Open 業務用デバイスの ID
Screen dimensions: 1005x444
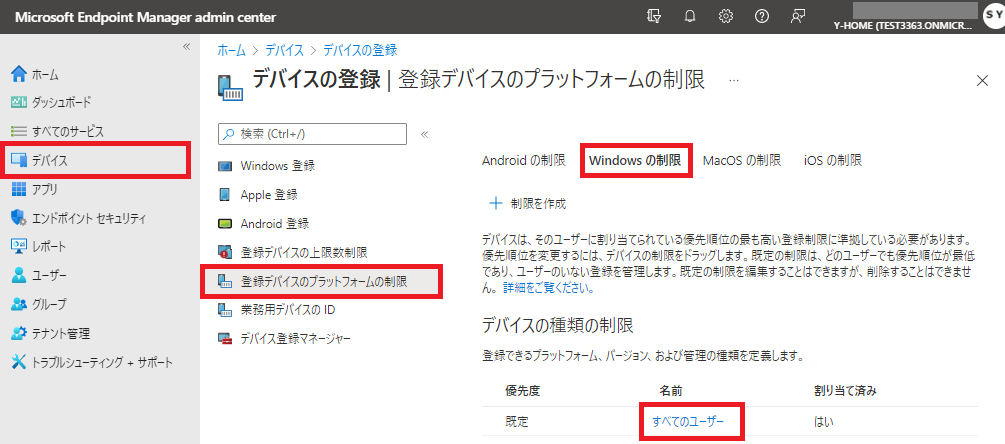288,309
